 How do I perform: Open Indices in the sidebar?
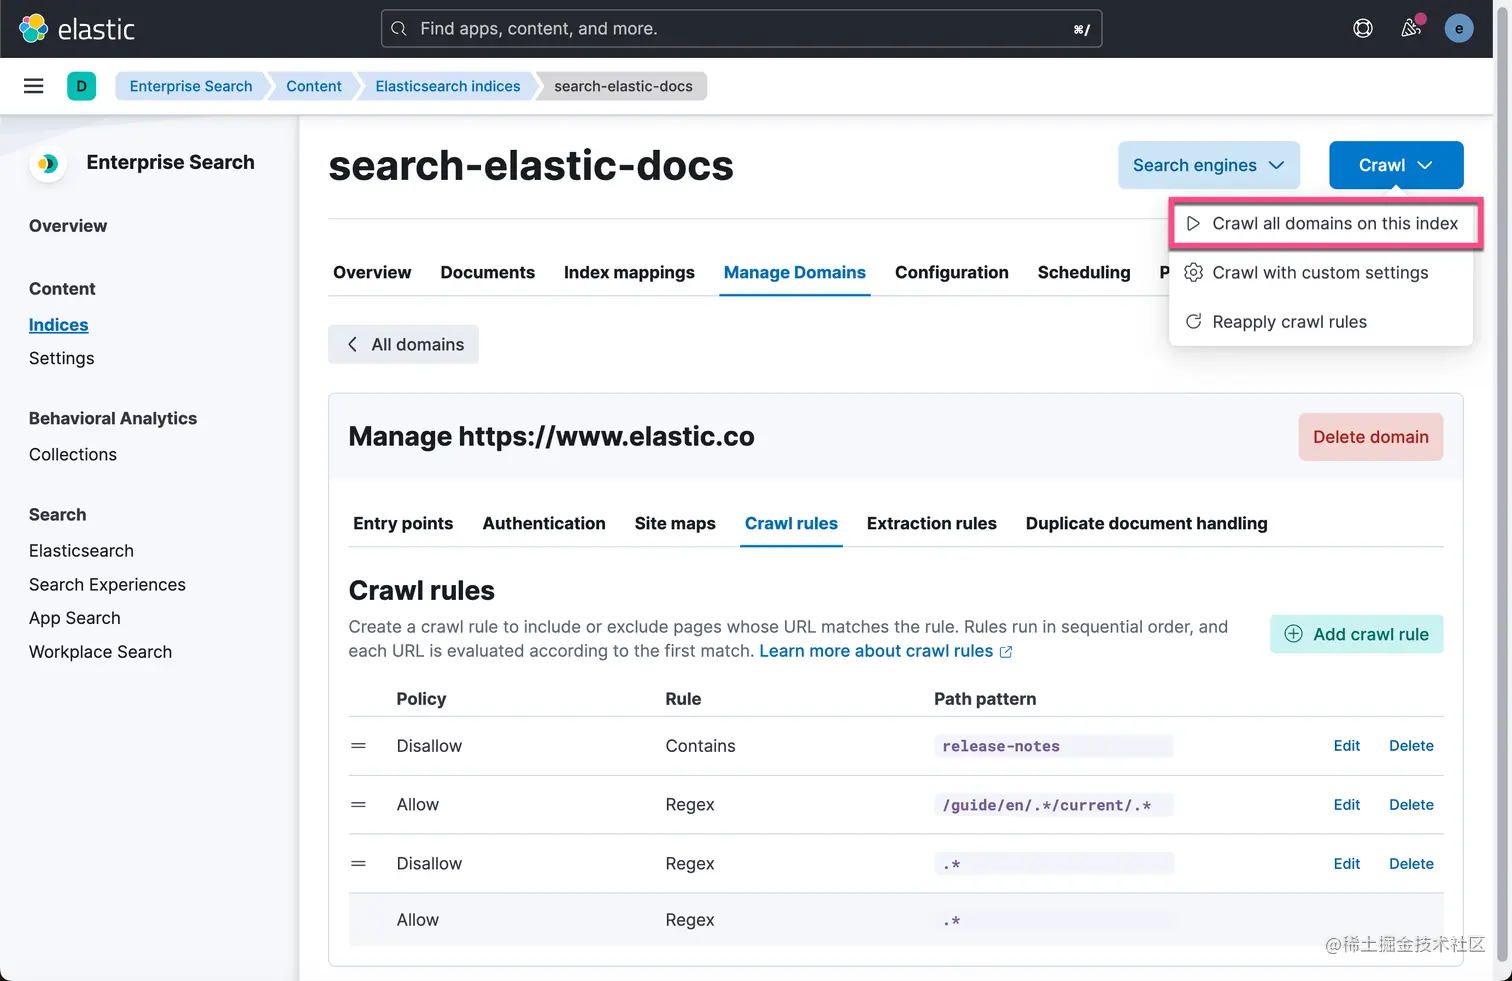click(x=58, y=325)
